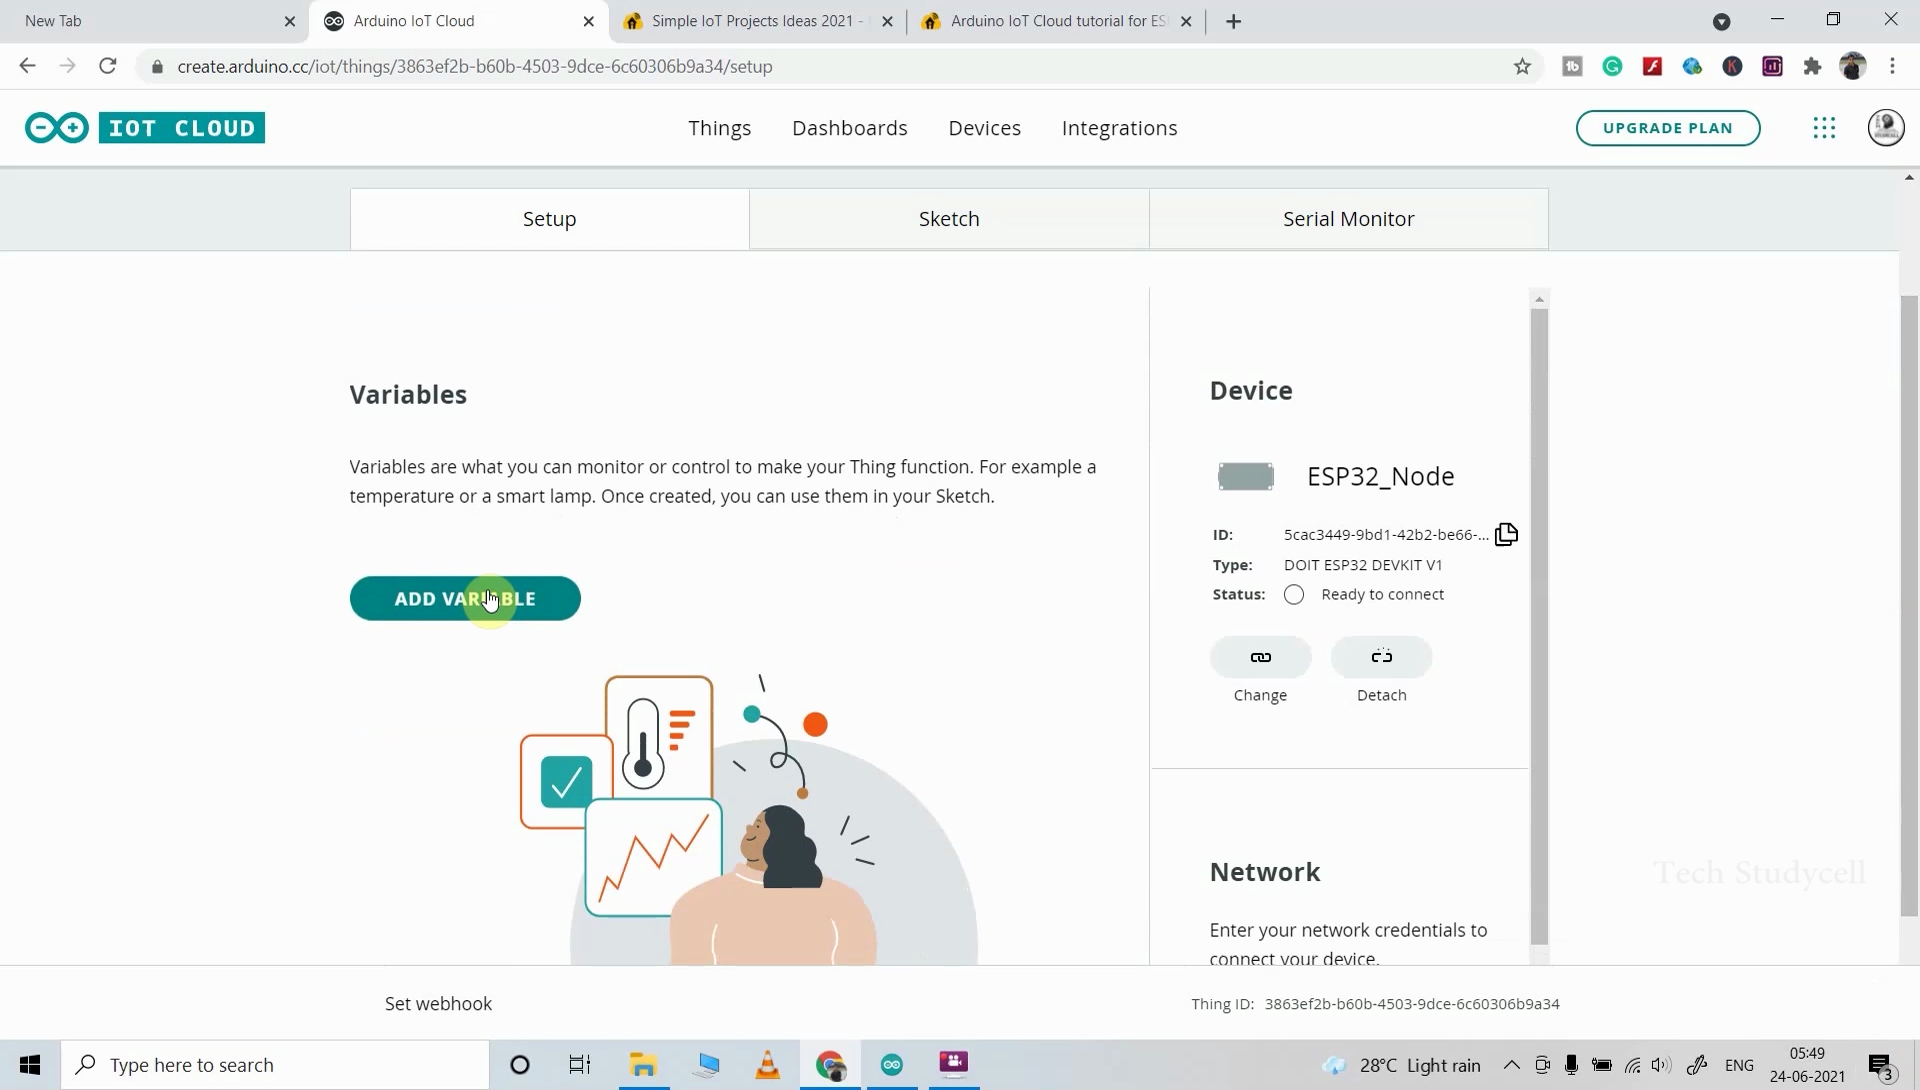Screen dimensions: 1920x1090
Task: Copy the device ID with the copy icon
Action: click(1506, 534)
